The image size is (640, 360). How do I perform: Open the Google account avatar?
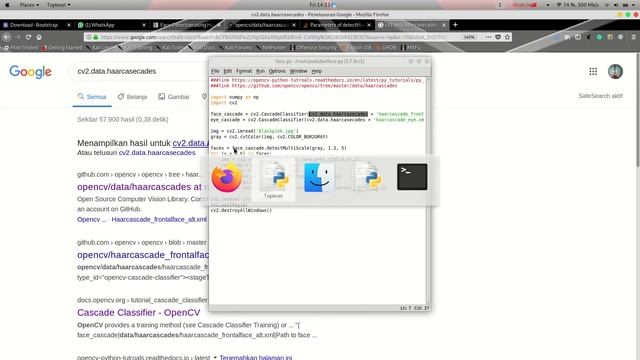[615, 71]
